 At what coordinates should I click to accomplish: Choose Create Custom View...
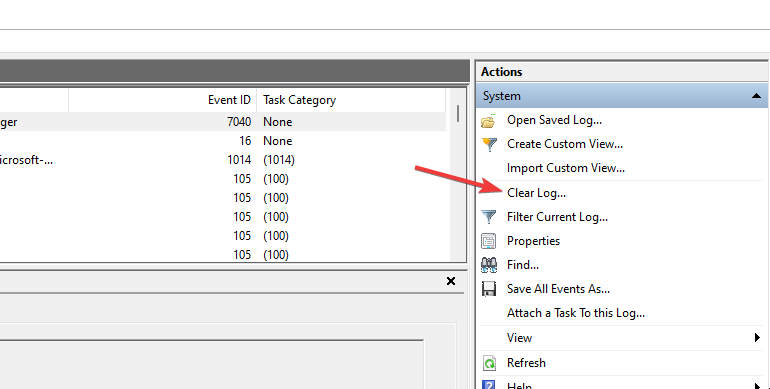pyautogui.click(x=565, y=144)
